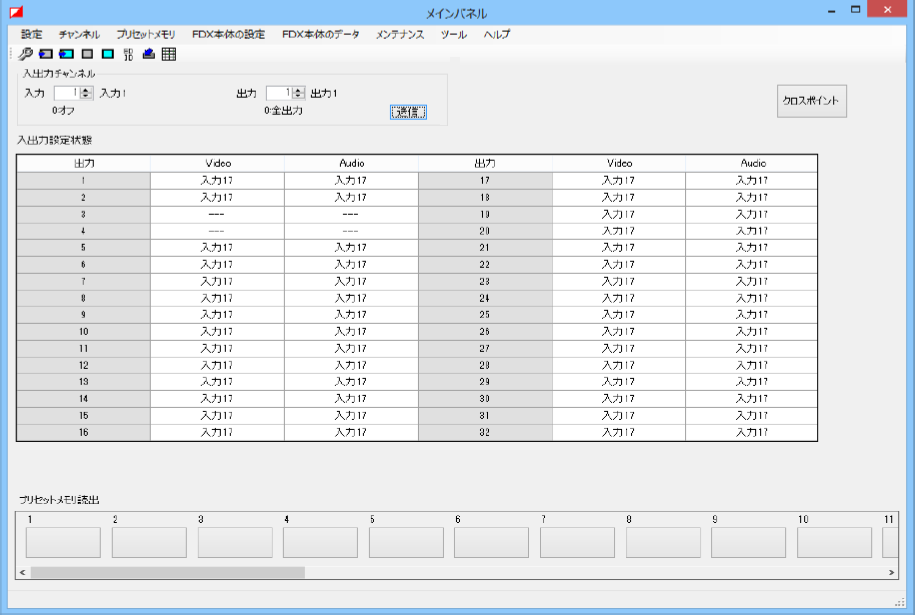
Task: Open the 設定 menu
Action: tap(31, 34)
